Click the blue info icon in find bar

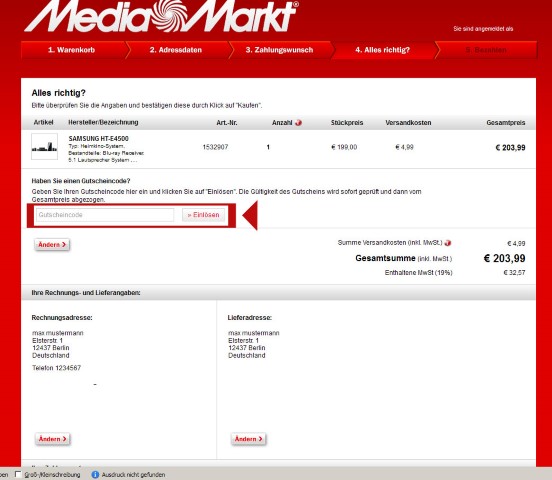(x=95, y=474)
